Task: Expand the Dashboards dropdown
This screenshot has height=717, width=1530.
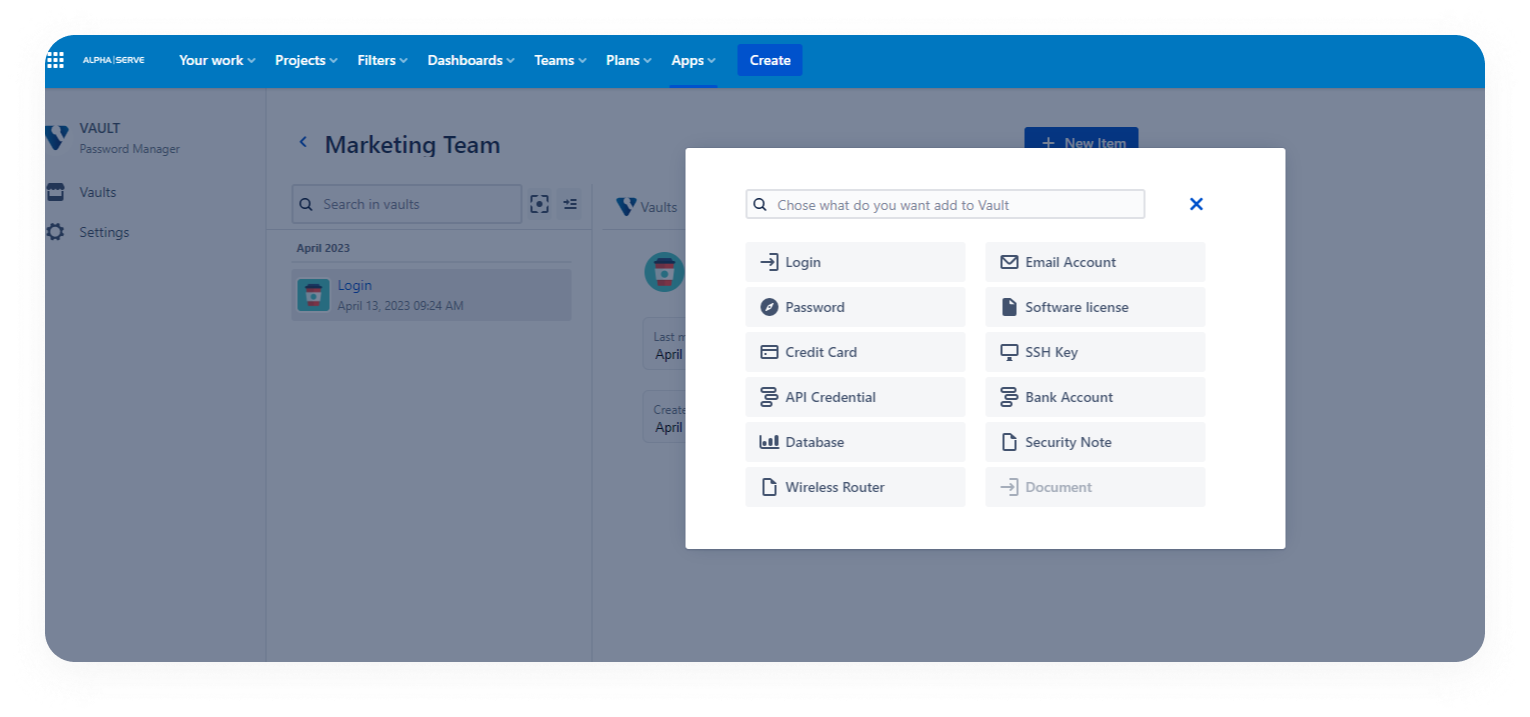Action: (469, 60)
